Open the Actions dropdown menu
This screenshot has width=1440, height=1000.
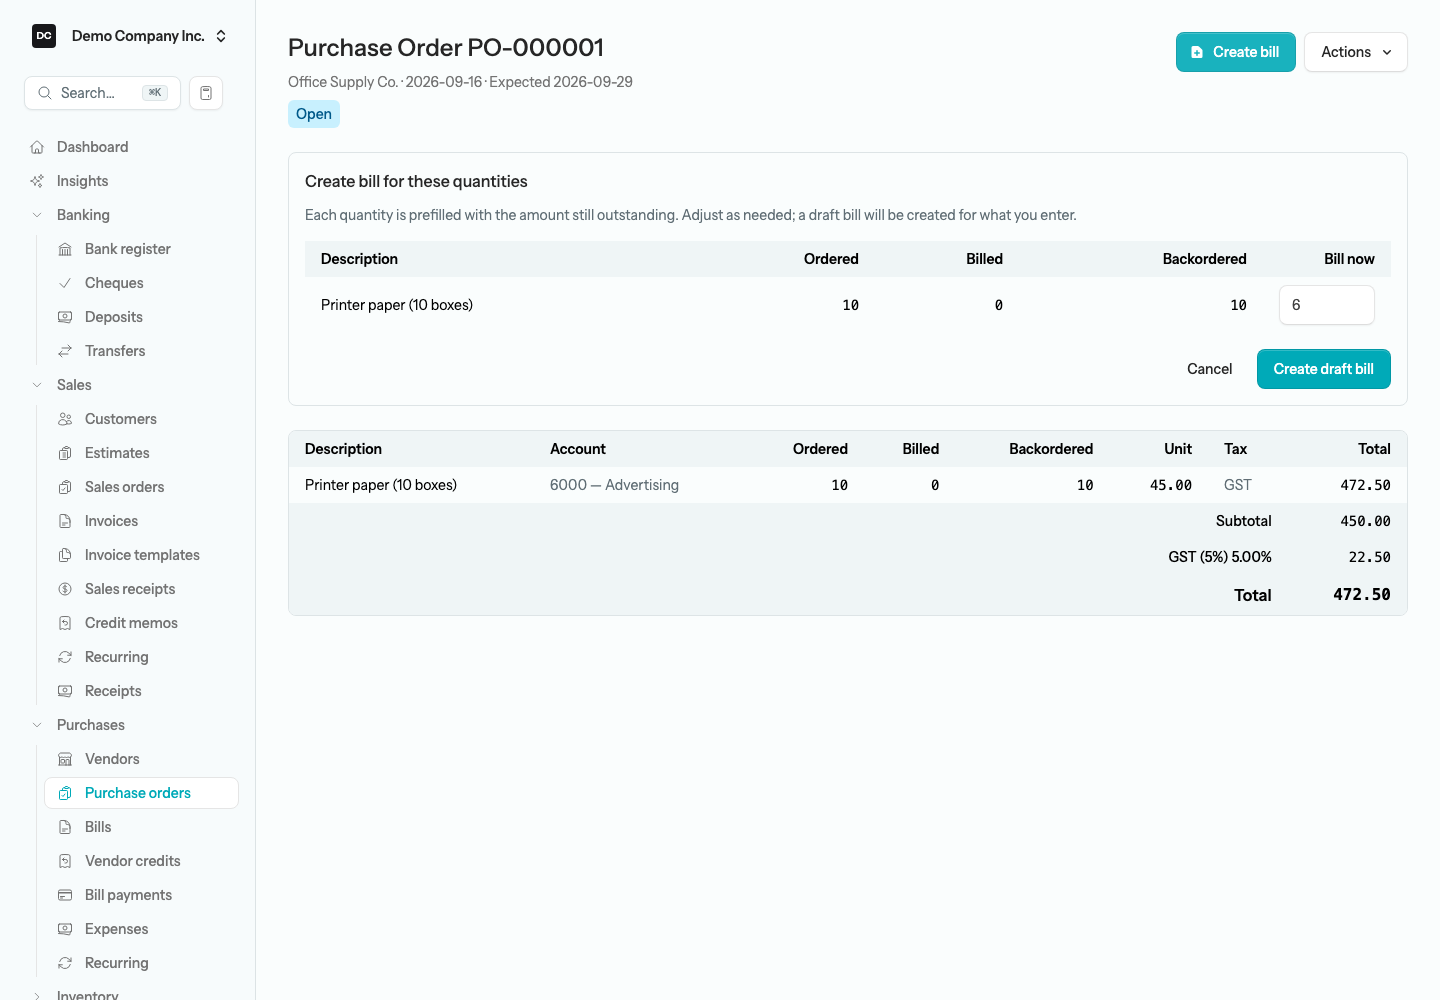point(1355,52)
